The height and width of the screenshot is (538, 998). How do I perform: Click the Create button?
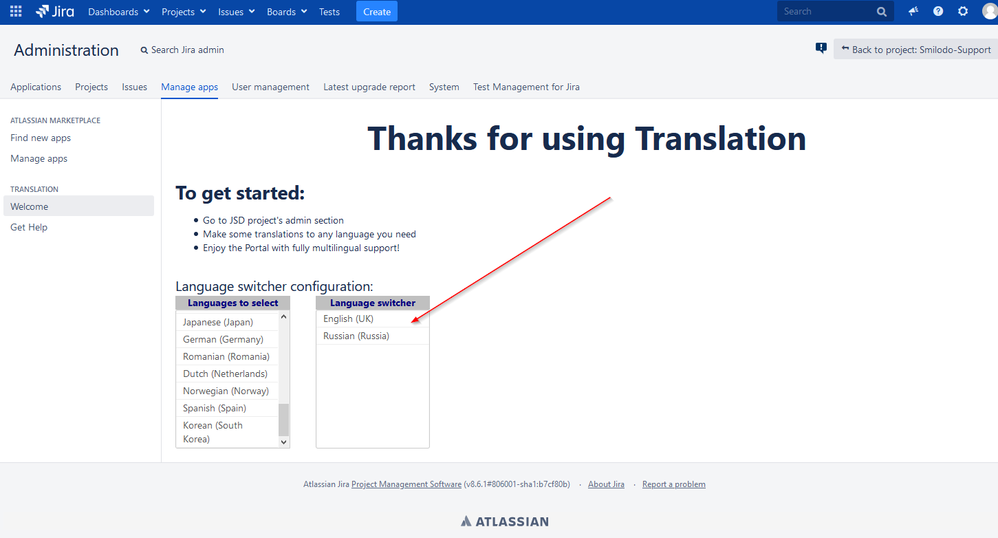point(377,11)
